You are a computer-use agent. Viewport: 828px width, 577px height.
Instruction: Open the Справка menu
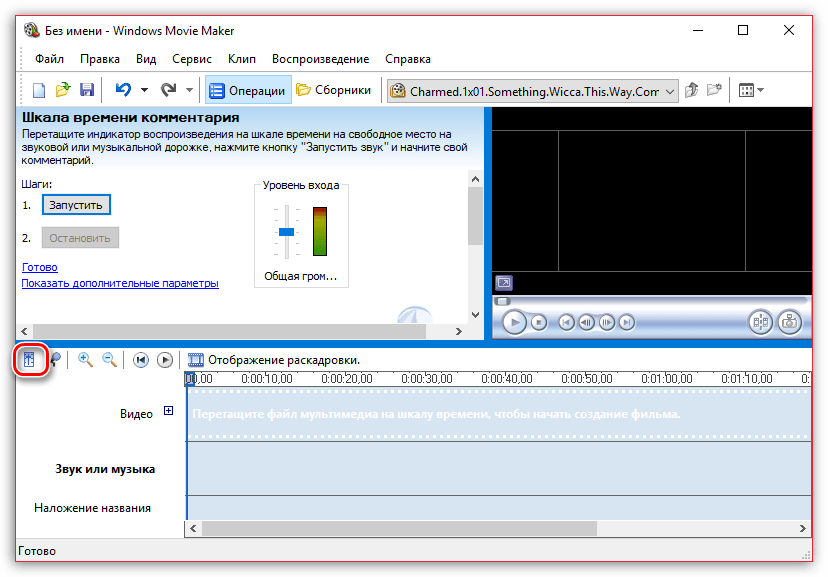pos(408,59)
